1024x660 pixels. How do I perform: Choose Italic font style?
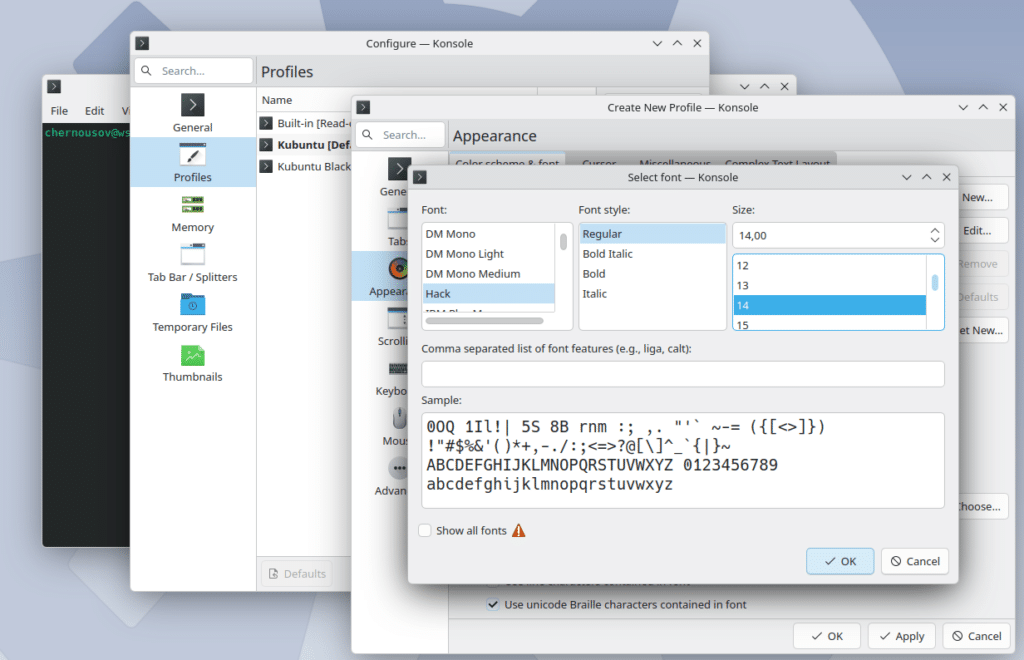pyautogui.click(x=652, y=294)
